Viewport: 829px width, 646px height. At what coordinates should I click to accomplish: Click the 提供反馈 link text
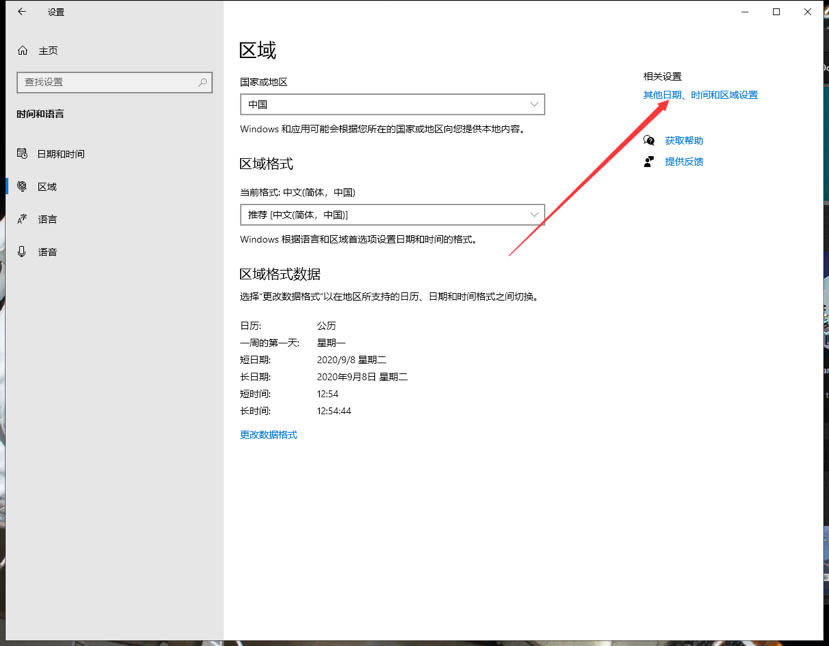(x=684, y=161)
